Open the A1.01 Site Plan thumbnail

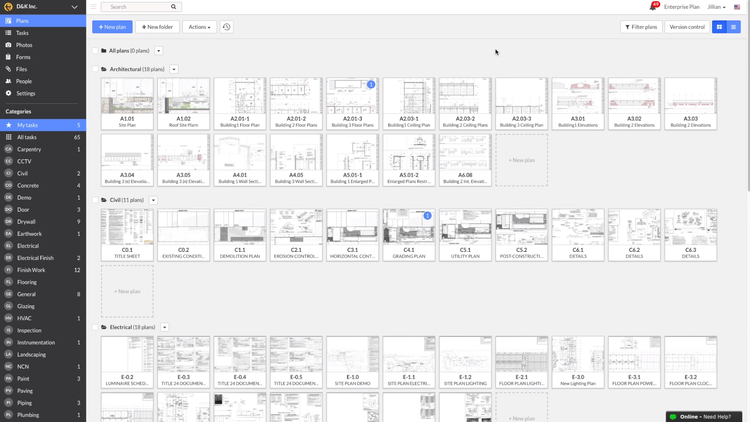point(127,98)
